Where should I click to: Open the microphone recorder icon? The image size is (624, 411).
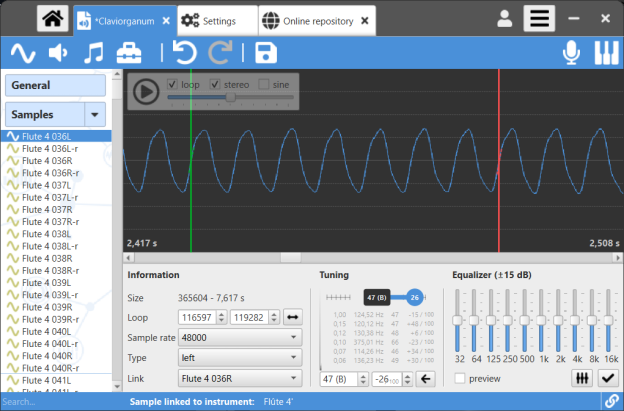tap(572, 52)
